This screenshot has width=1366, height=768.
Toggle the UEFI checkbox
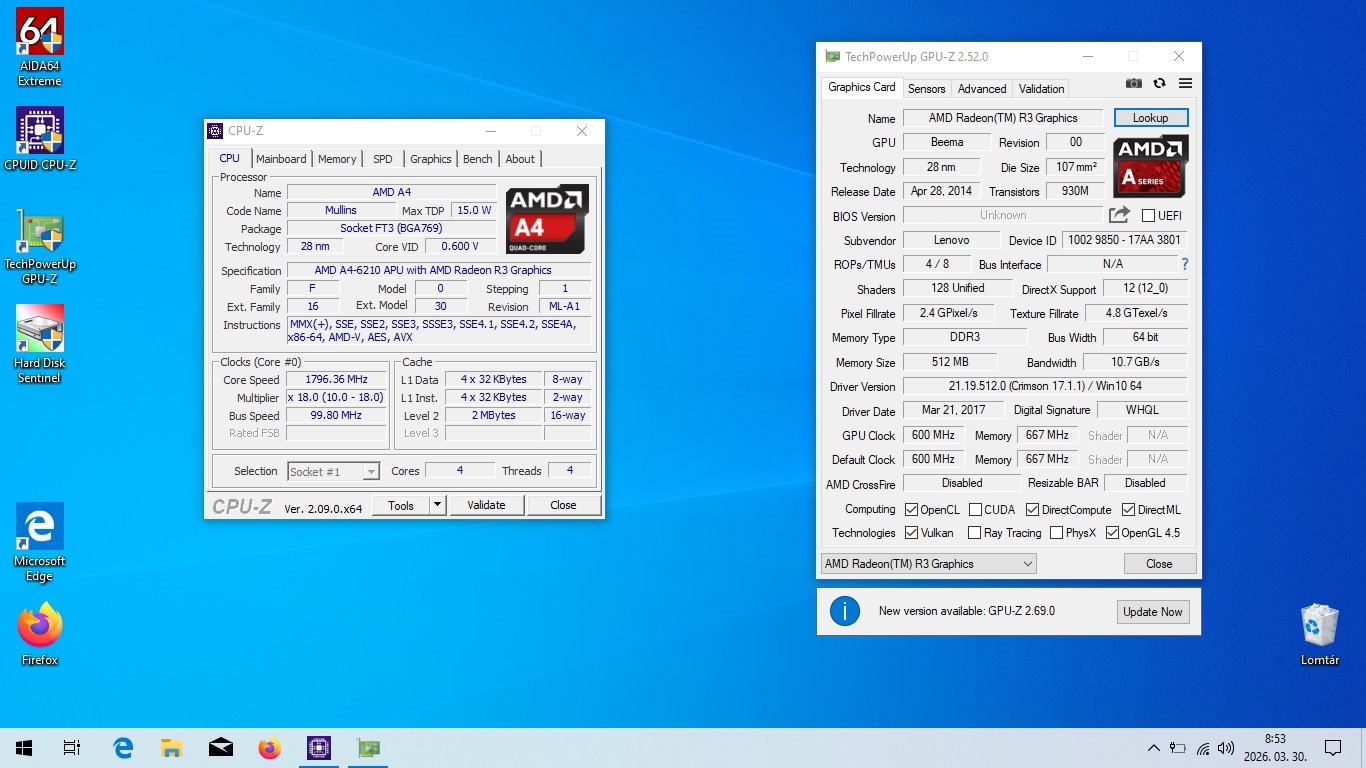[1148, 216]
